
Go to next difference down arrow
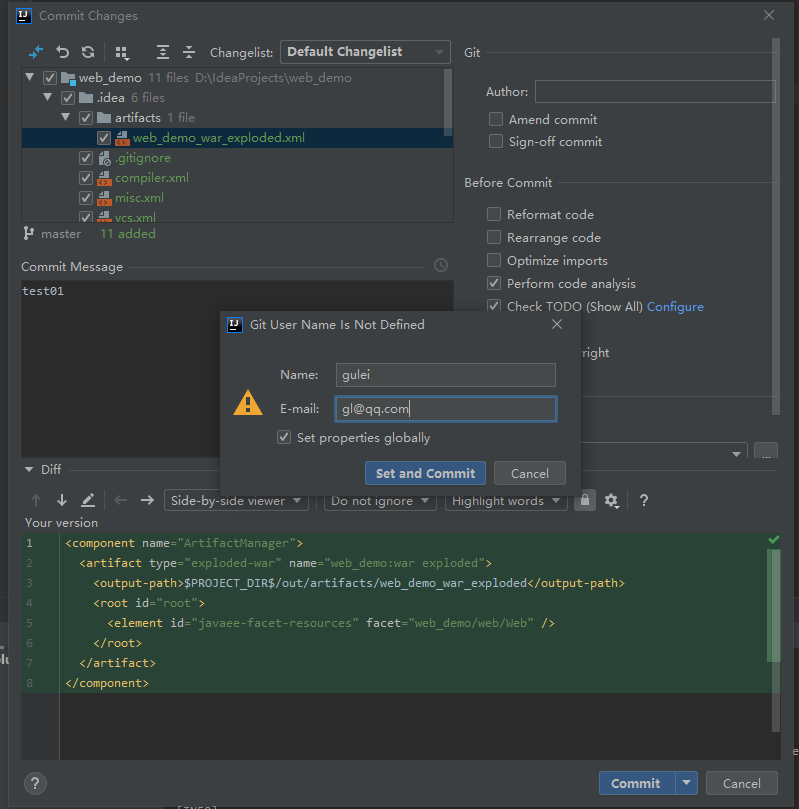tap(62, 500)
